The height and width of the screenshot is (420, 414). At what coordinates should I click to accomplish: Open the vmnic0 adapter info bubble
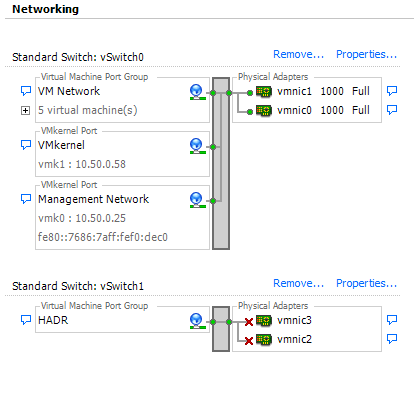(392, 110)
